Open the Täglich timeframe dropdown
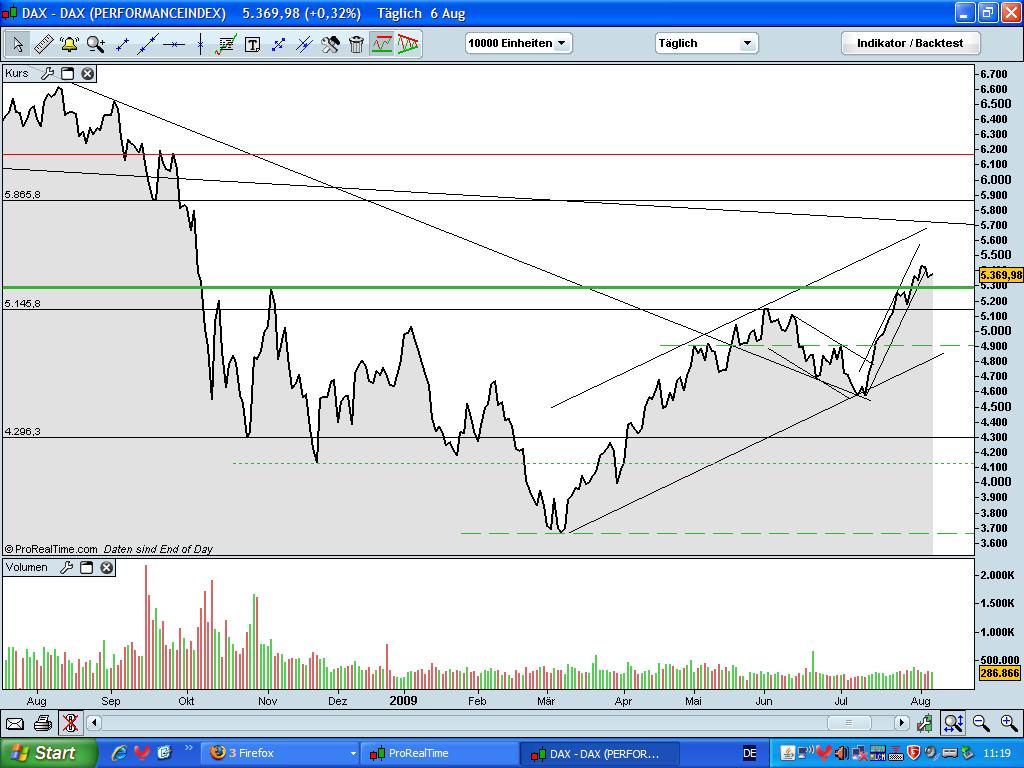The height and width of the screenshot is (768, 1024). click(706, 43)
